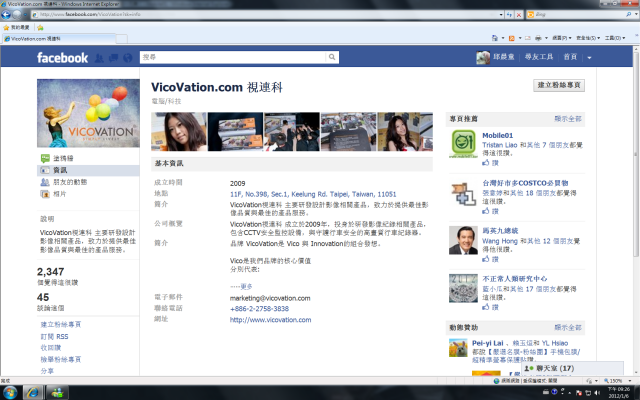Image resolution: width=640 pixels, height=400 pixels.
Task: Click 馬英九 portrait thumbnail
Action: pos(463,240)
